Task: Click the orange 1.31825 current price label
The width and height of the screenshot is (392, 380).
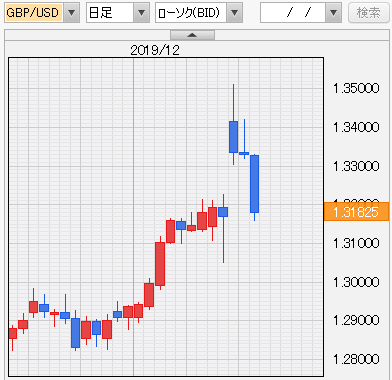Action: click(x=356, y=212)
